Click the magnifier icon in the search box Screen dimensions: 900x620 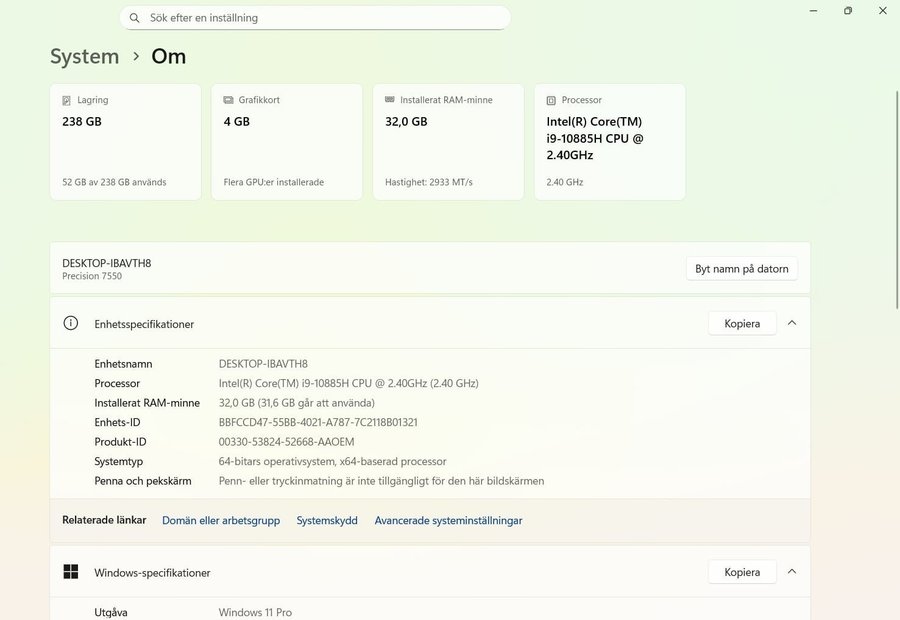[x=134, y=18]
